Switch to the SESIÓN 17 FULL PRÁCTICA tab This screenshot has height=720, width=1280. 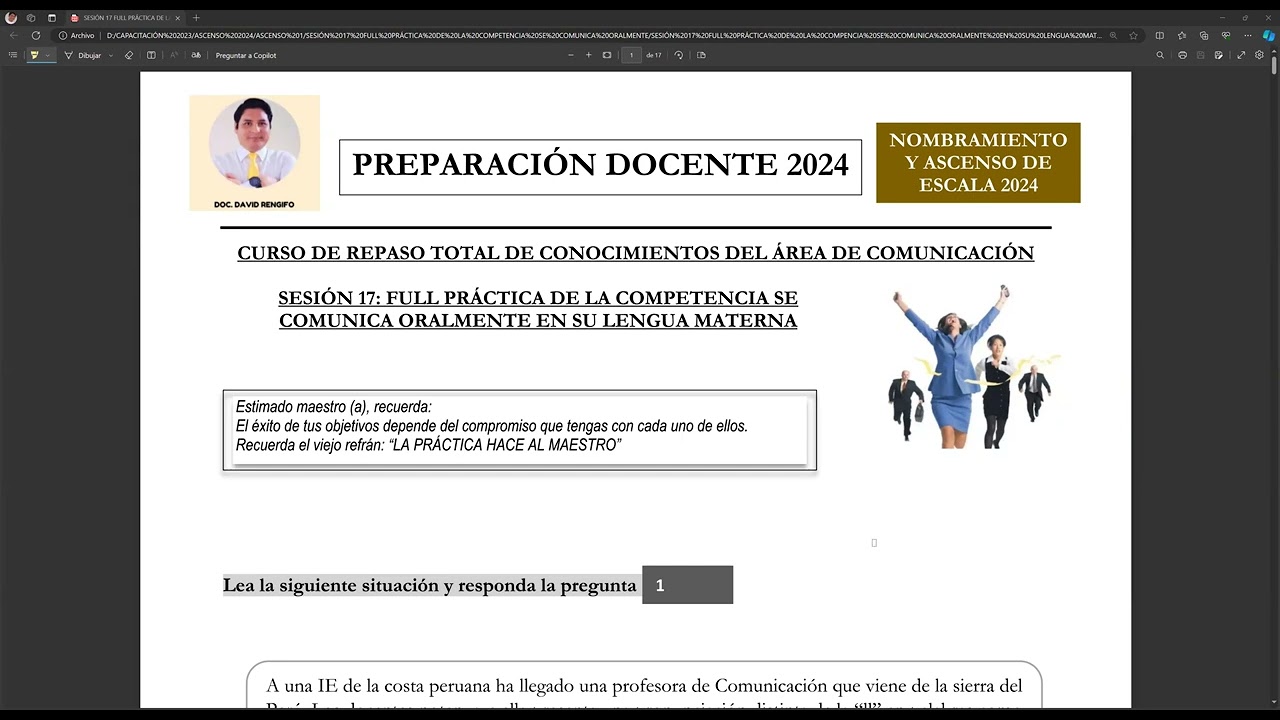124,18
